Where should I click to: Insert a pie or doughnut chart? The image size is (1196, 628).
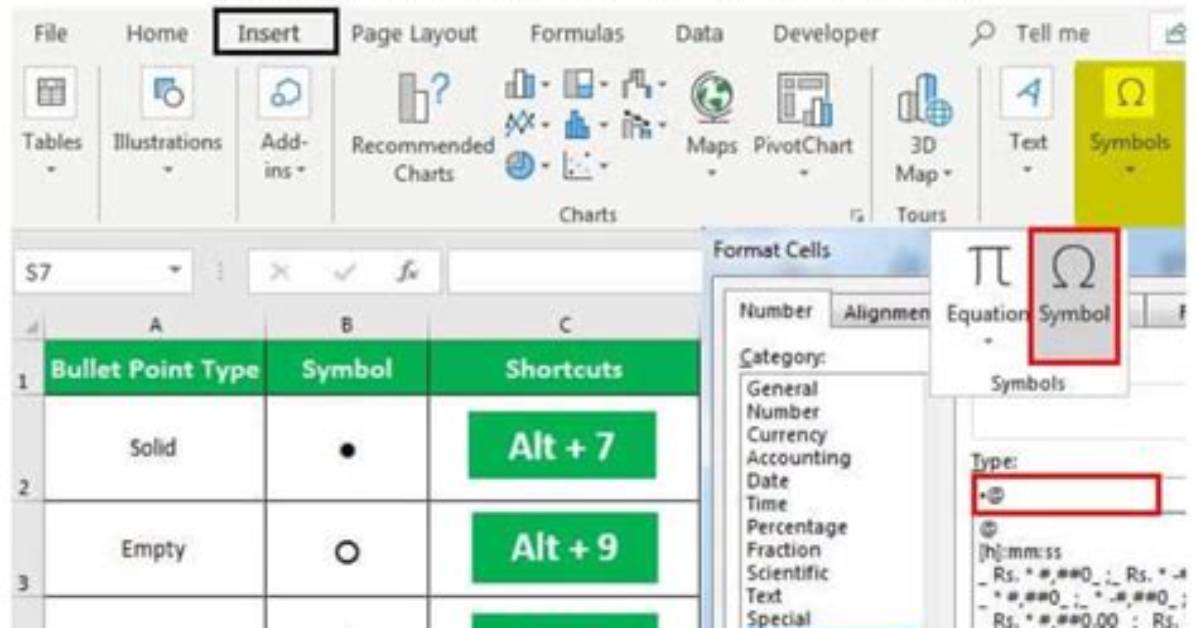(x=526, y=165)
